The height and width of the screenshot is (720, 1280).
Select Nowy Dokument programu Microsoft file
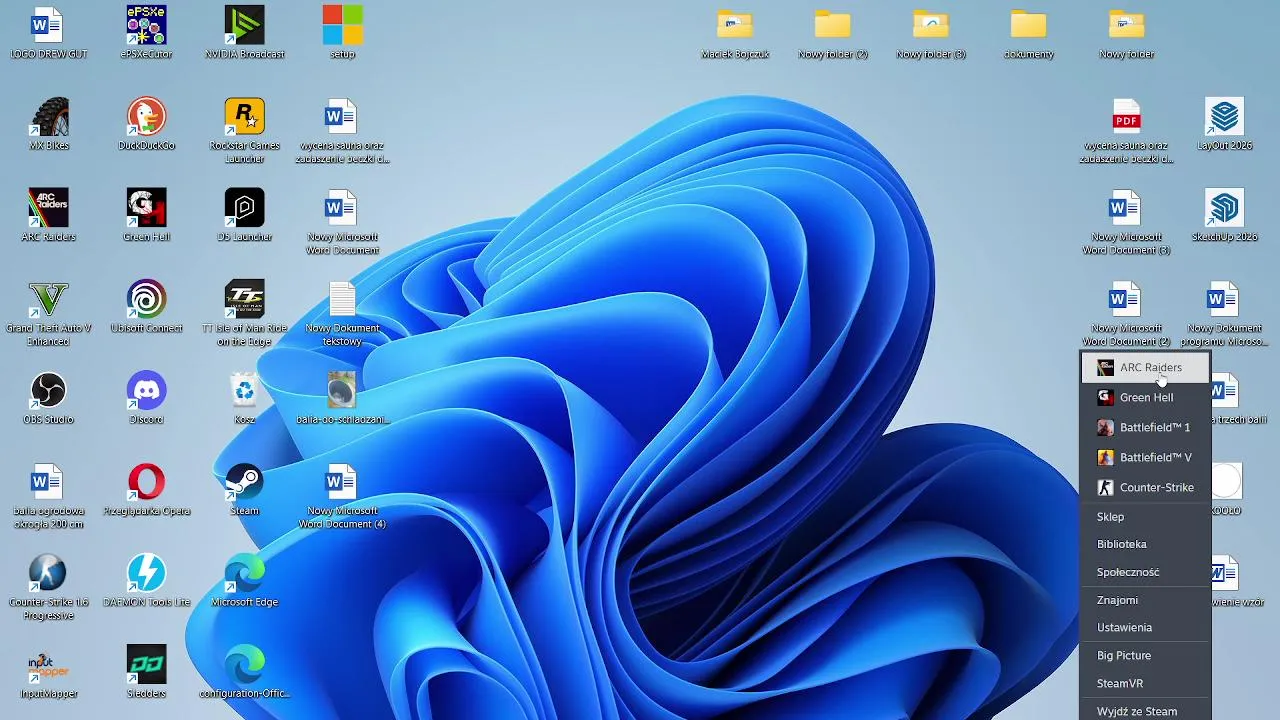coord(1224,314)
